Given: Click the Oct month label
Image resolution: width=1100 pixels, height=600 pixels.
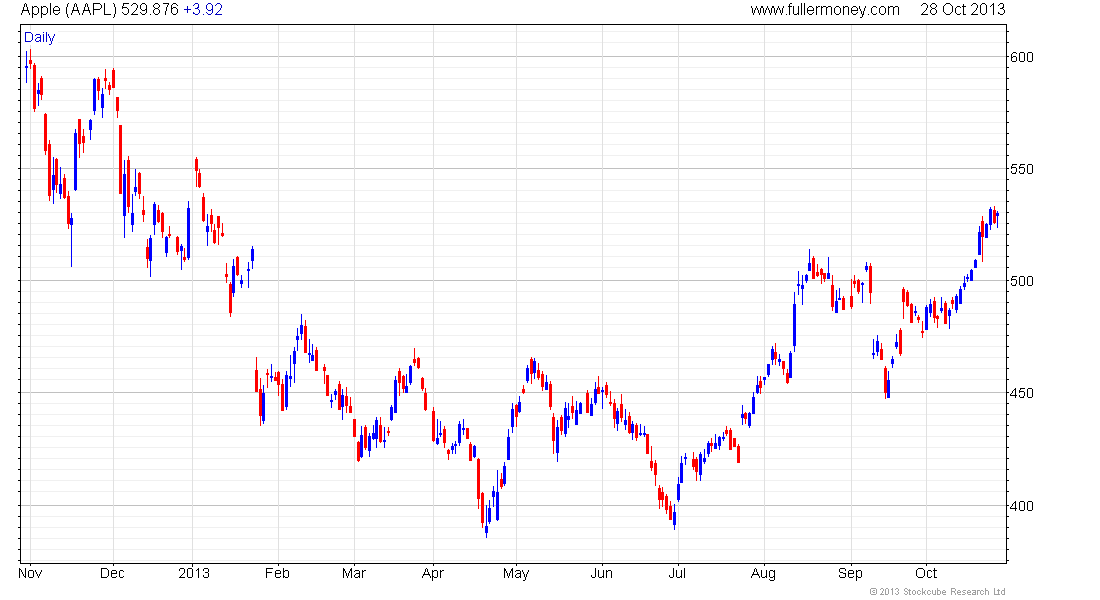Looking at the screenshot, I should point(926,573).
